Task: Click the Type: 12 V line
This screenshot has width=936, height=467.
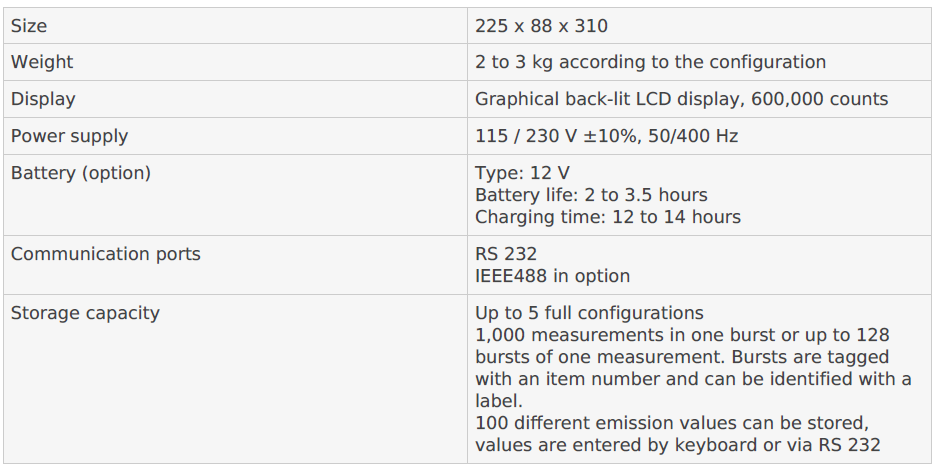Action: (x=522, y=173)
